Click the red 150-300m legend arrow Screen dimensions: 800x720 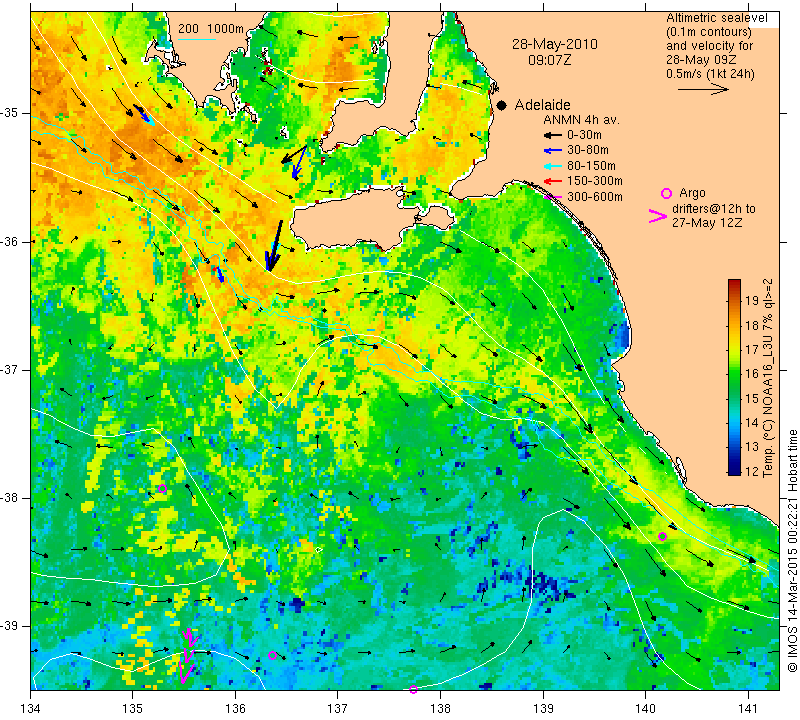(x=552, y=181)
